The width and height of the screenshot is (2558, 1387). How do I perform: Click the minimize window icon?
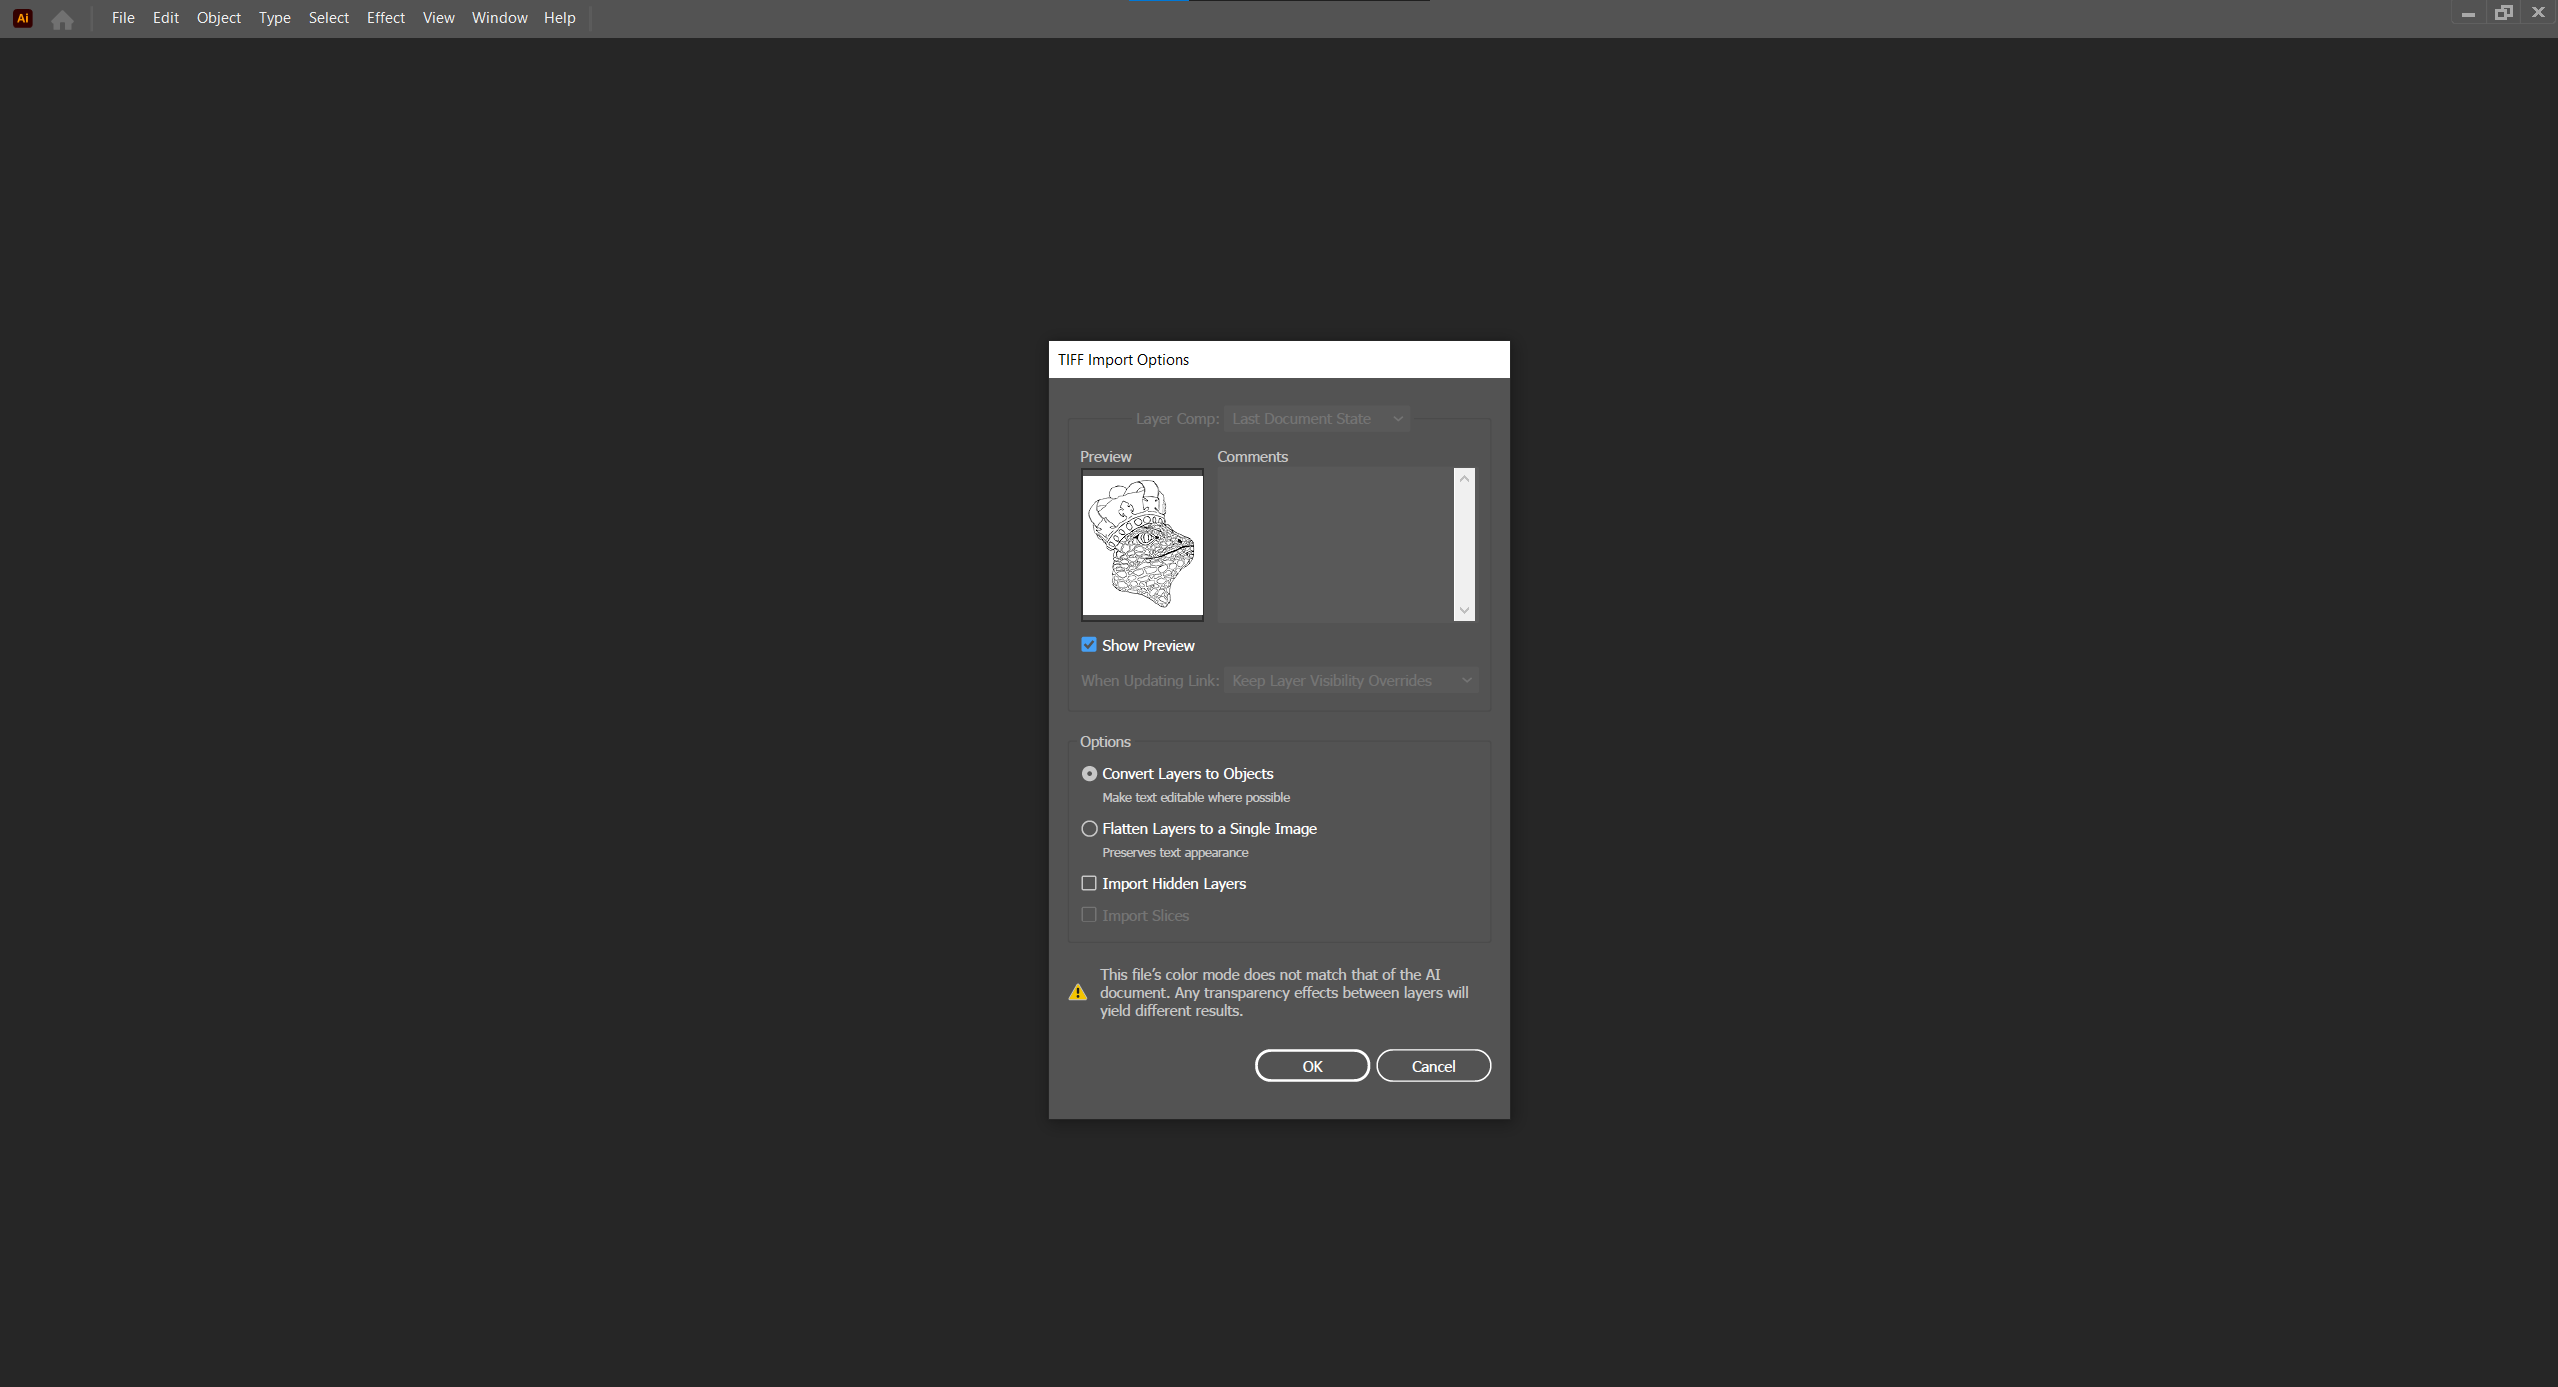pyautogui.click(x=2468, y=14)
